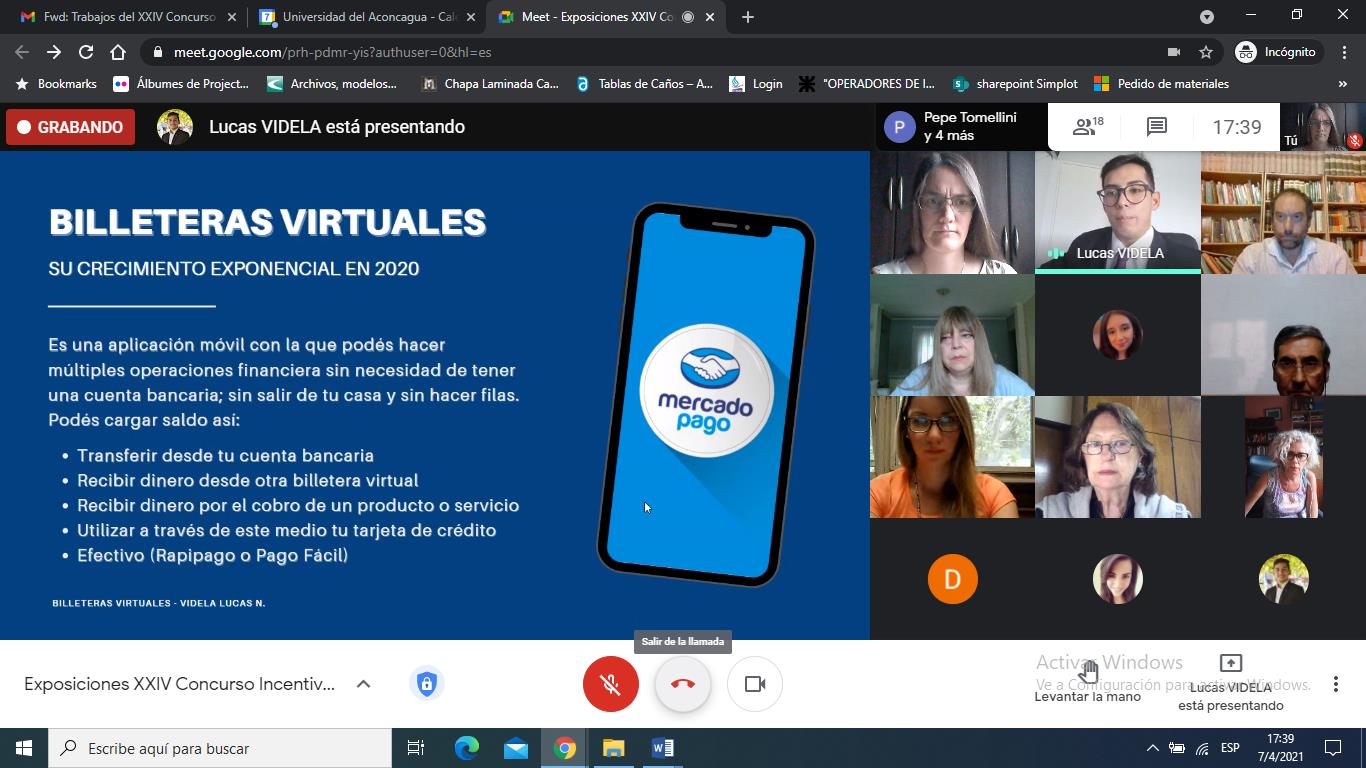Show hidden system tray icons
1366x768 pixels.
coord(1152,748)
